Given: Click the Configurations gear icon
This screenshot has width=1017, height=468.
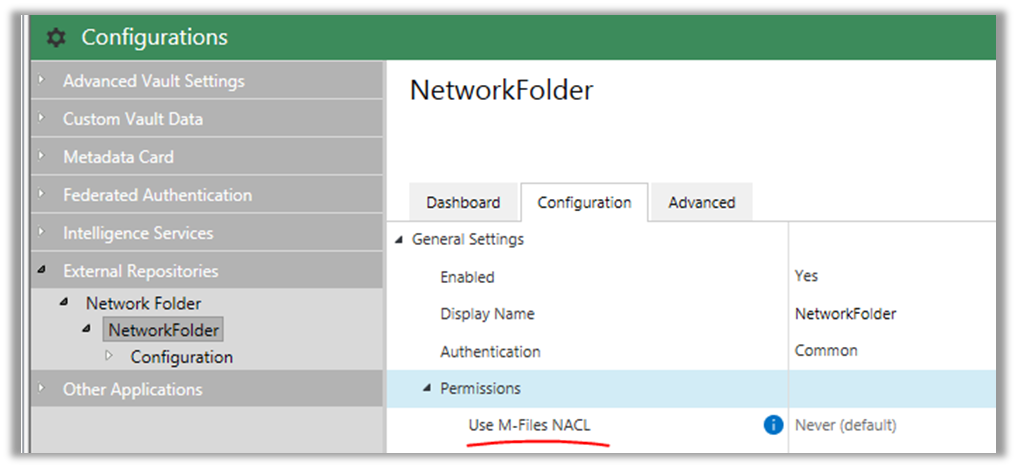Looking at the screenshot, I should pos(57,38).
